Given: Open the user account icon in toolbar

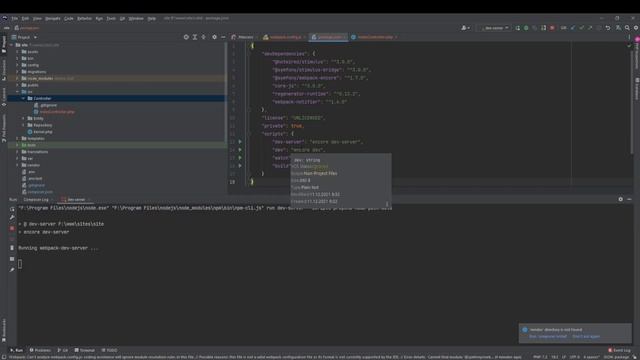Looking at the screenshot, I should pos(465,28).
